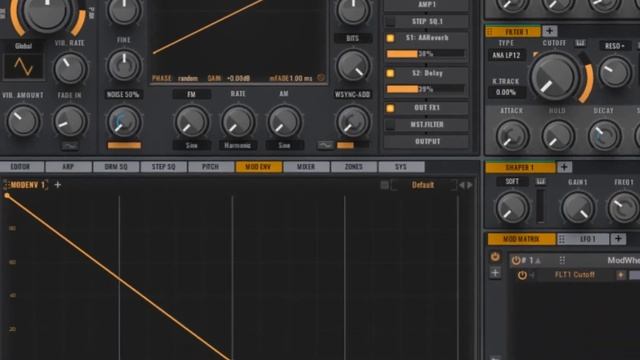This screenshot has width=640, height=360.
Task: Click the OUTPUT routing button
Action: 427,141
